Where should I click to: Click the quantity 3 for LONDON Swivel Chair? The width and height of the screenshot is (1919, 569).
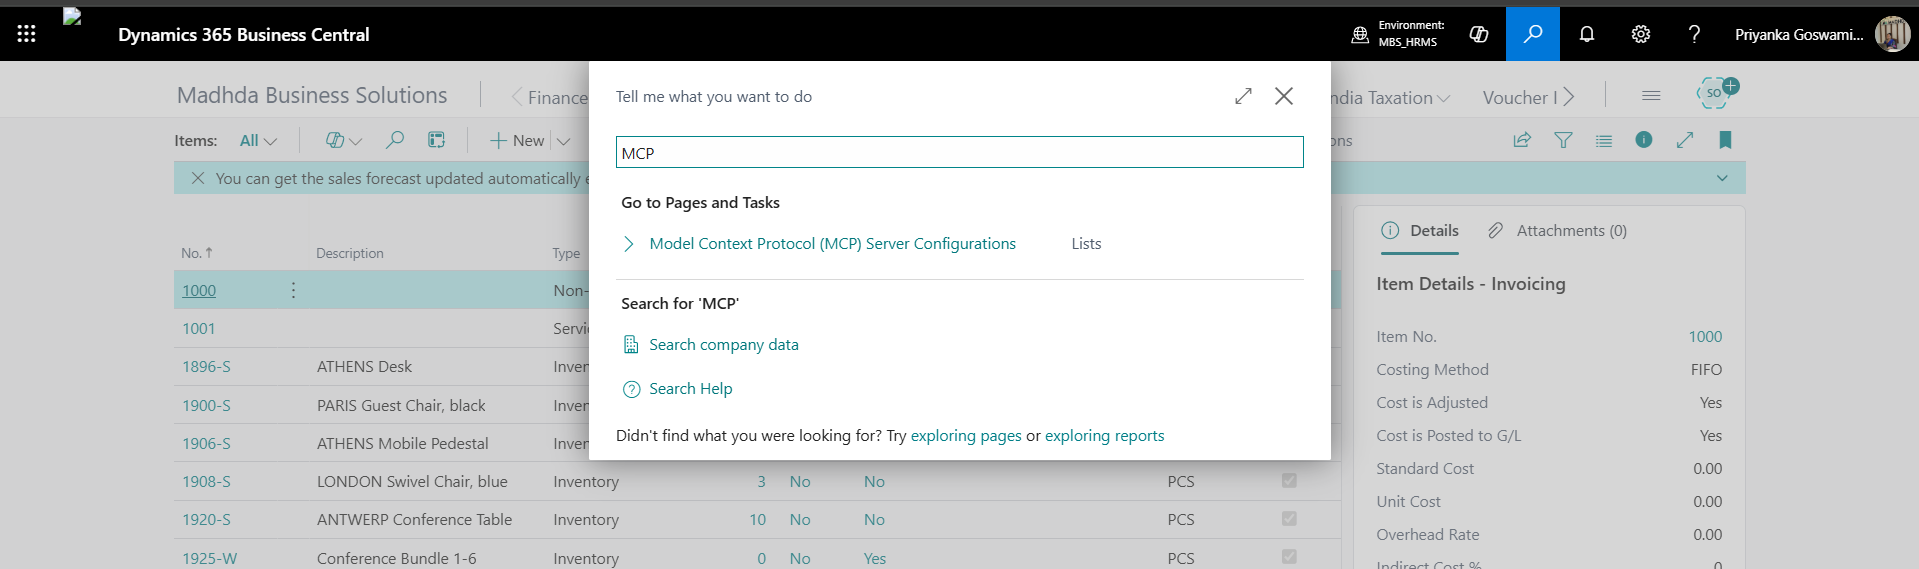pyautogui.click(x=762, y=482)
